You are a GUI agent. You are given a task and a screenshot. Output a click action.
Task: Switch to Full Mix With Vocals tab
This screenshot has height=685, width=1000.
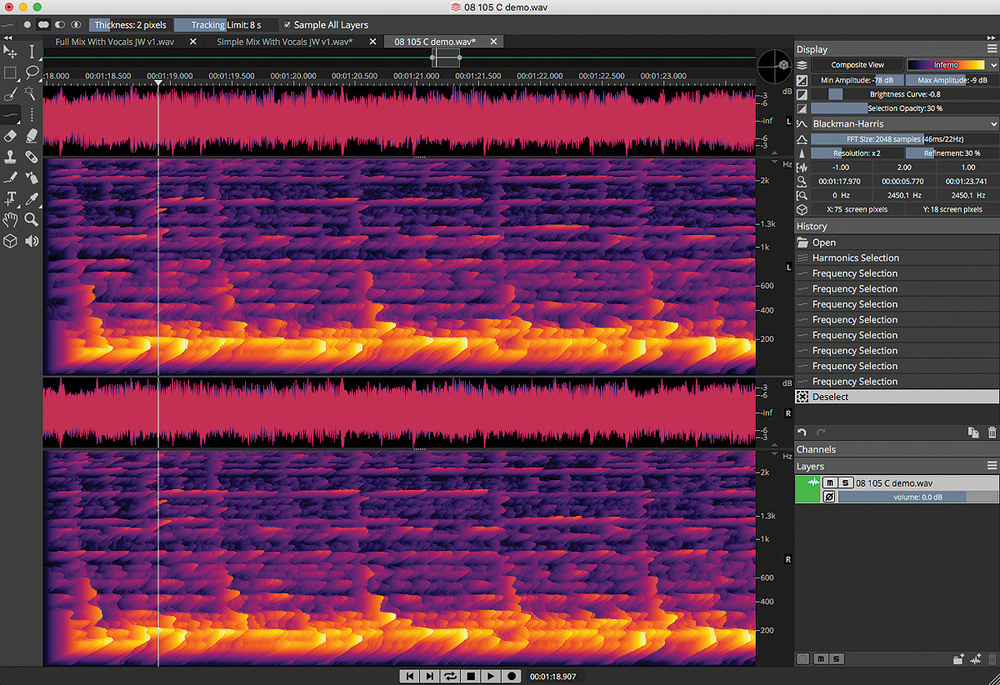113,42
